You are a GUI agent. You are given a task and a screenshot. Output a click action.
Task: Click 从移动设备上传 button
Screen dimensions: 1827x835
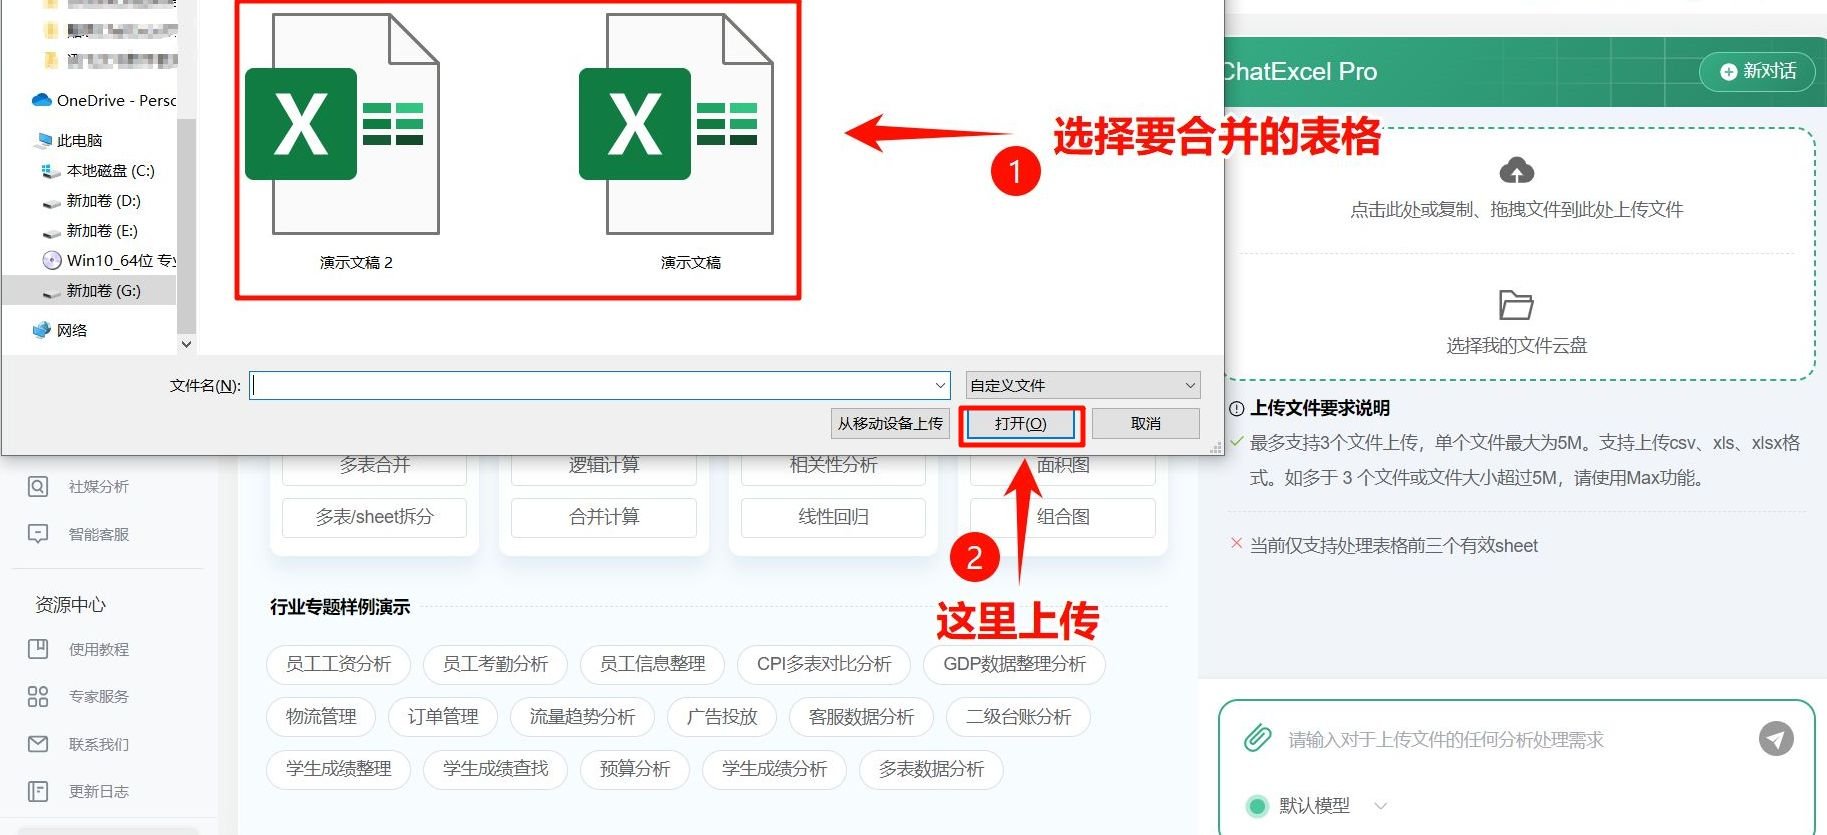[889, 424]
